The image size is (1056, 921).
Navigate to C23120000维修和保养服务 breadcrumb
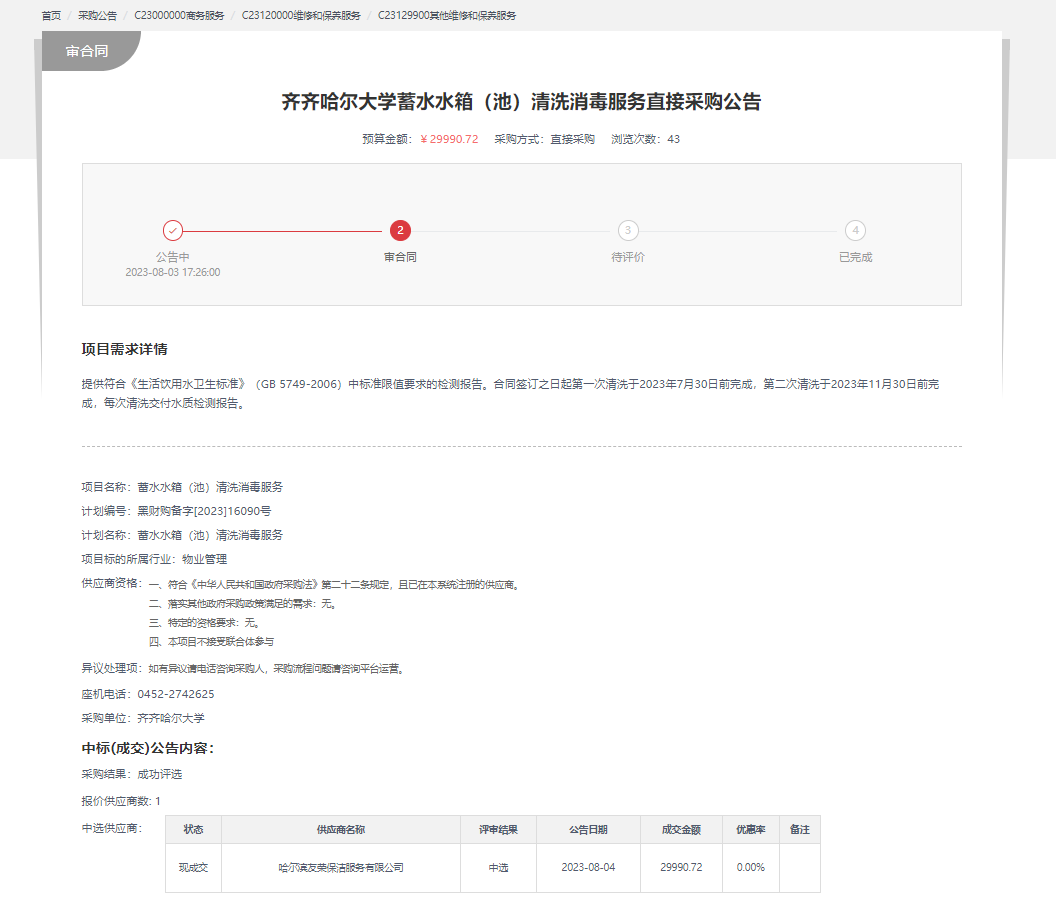301,16
